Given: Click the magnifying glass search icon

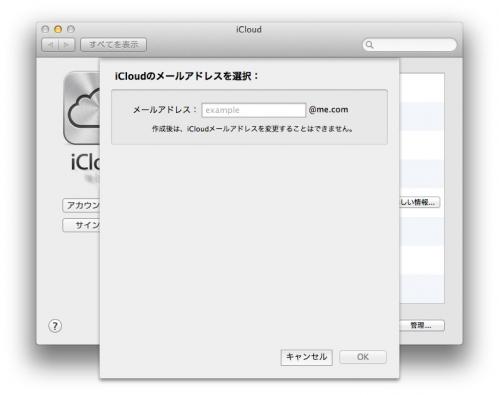Looking at the screenshot, I should tap(369, 44).
